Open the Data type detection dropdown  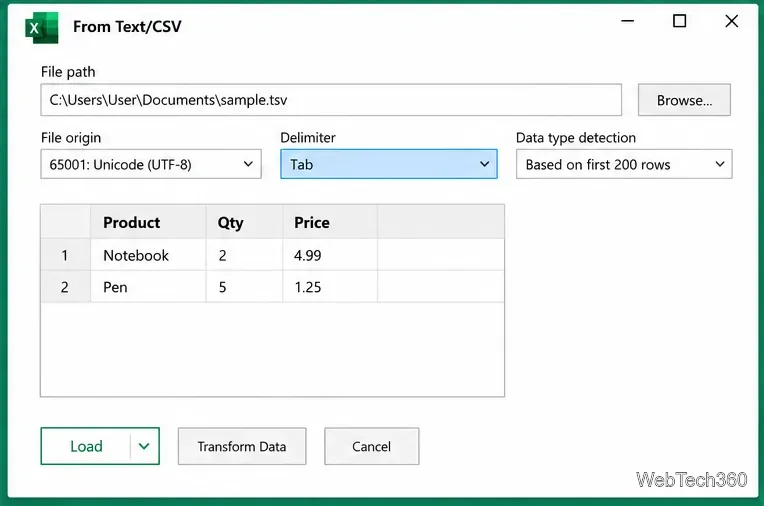pyautogui.click(x=624, y=164)
